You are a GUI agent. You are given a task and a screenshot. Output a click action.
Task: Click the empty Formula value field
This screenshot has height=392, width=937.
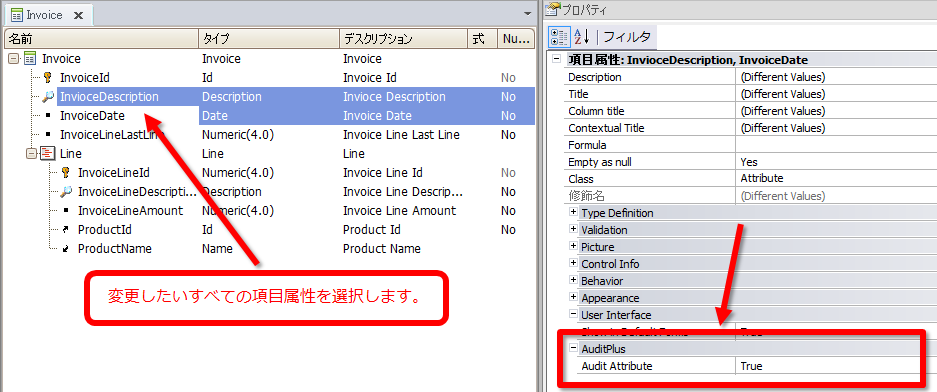tap(837, 145)
